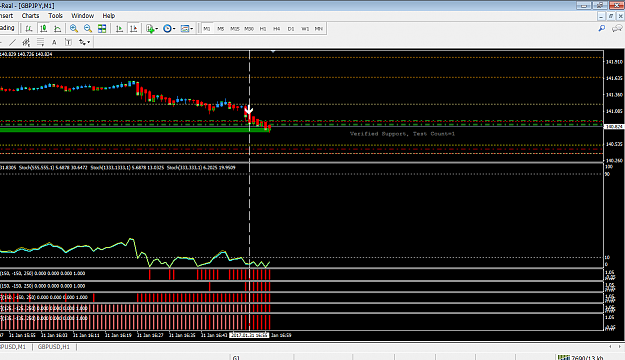
Task: Expand the arrows tool dropdown arrow
Action: click(x=88, y=42)
